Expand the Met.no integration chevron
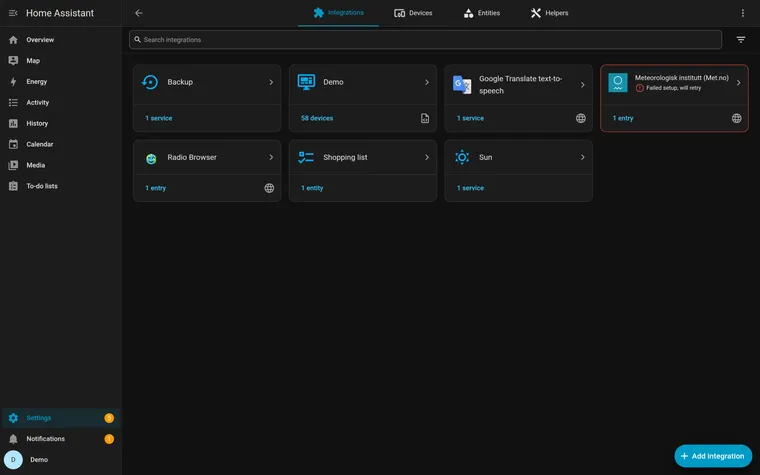Viewport: 760px width, 475px height. pos(738,82)
